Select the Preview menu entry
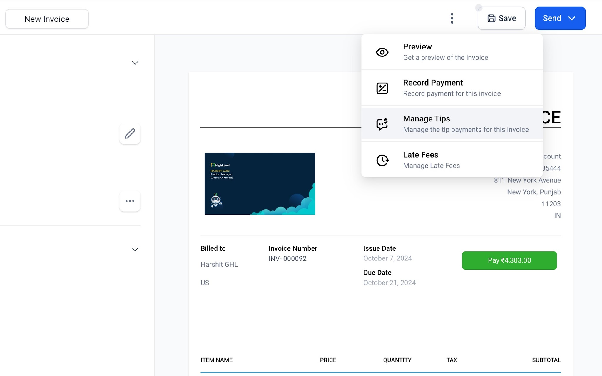This screenshot has width=602, height=376. [x=452, y=52]
